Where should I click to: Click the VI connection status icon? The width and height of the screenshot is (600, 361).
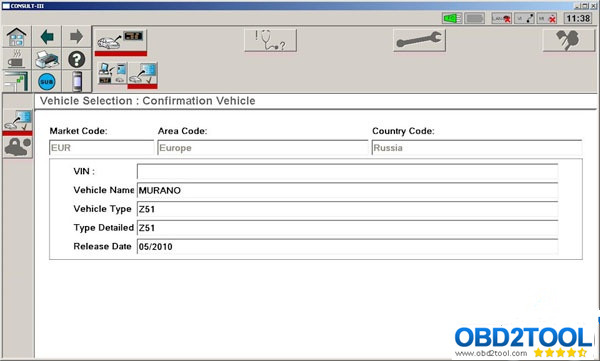(x=524, y=18)
